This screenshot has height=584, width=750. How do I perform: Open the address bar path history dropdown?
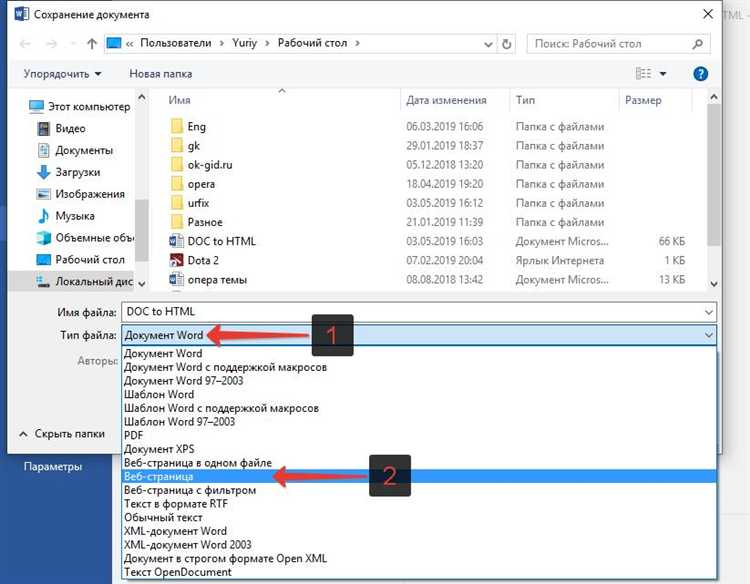coord(486,44)
